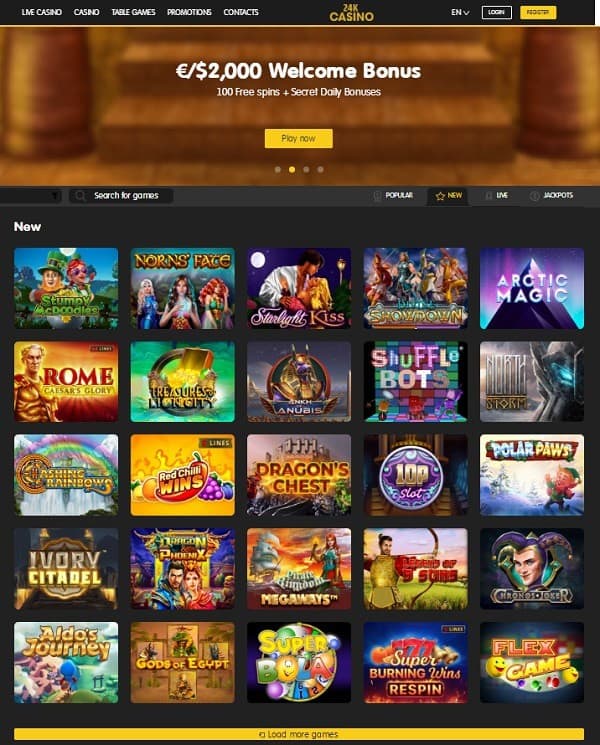Focus the Search for games field
Viewport: 600px width, 745px height.
(121, 196)
